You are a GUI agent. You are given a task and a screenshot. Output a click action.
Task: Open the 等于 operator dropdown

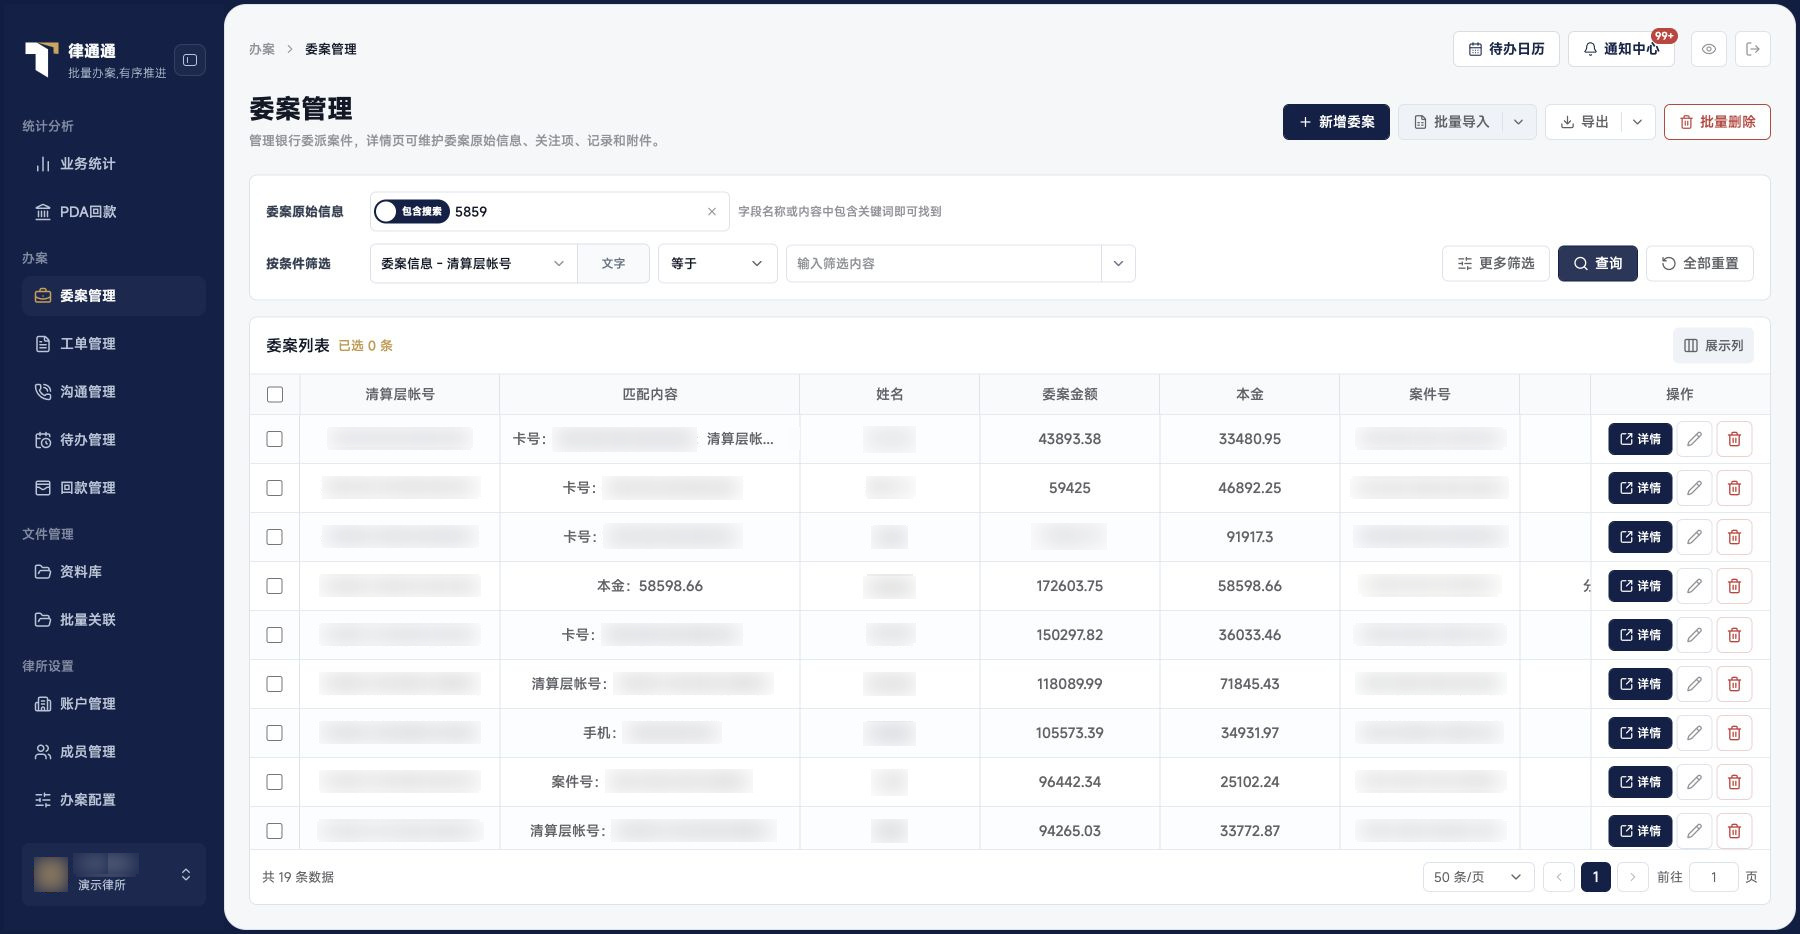point(717,264)
